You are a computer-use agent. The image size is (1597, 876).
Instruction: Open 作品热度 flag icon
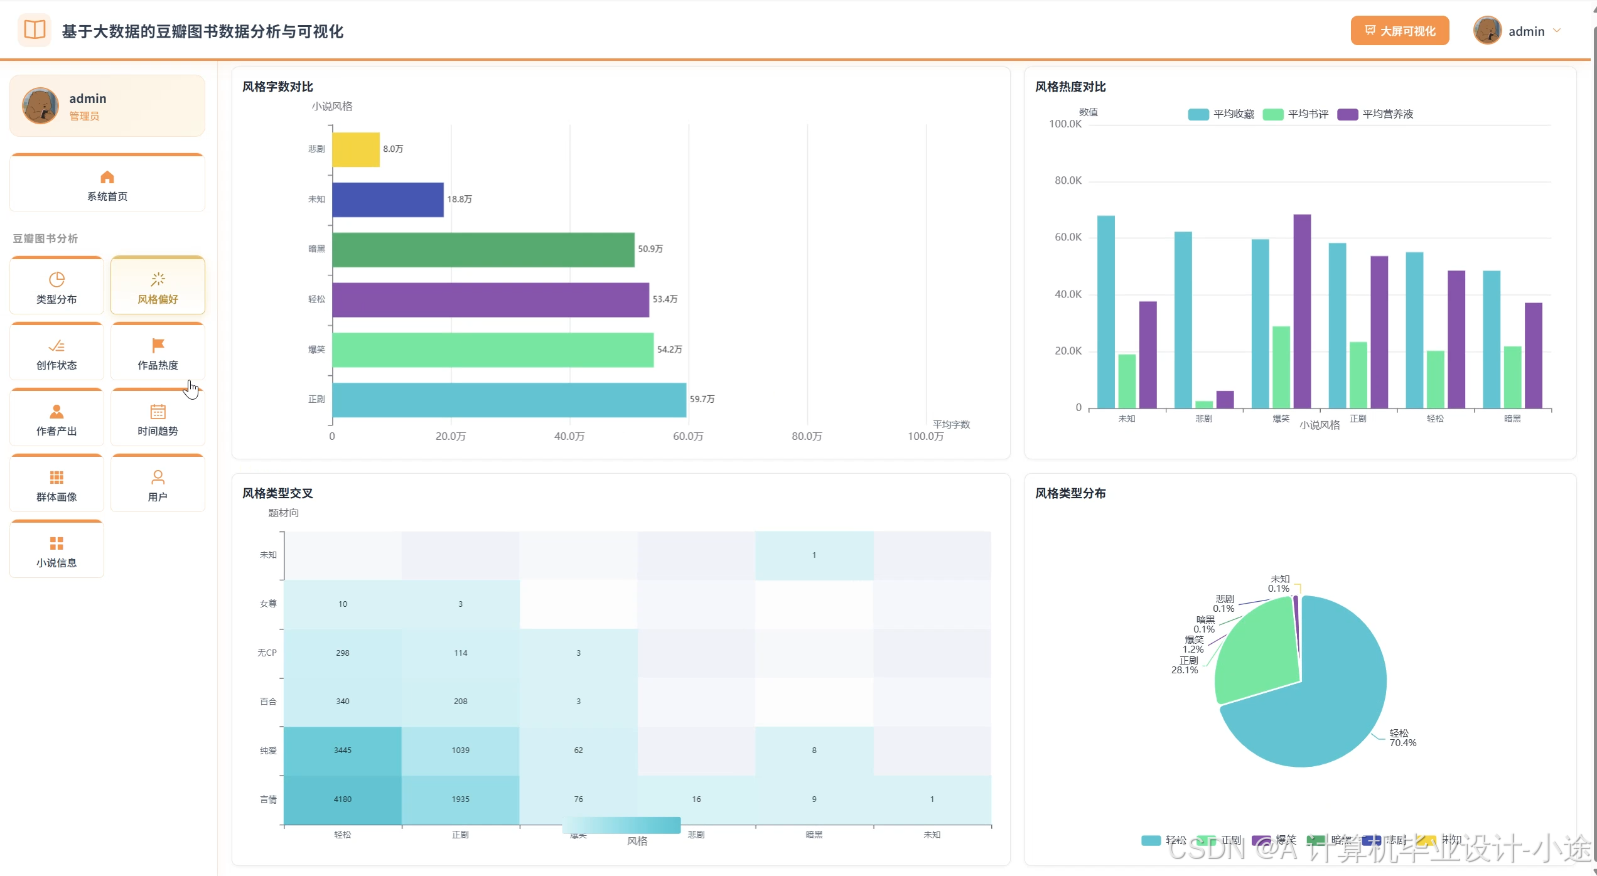pyautogui.click(x=158, y=346)
